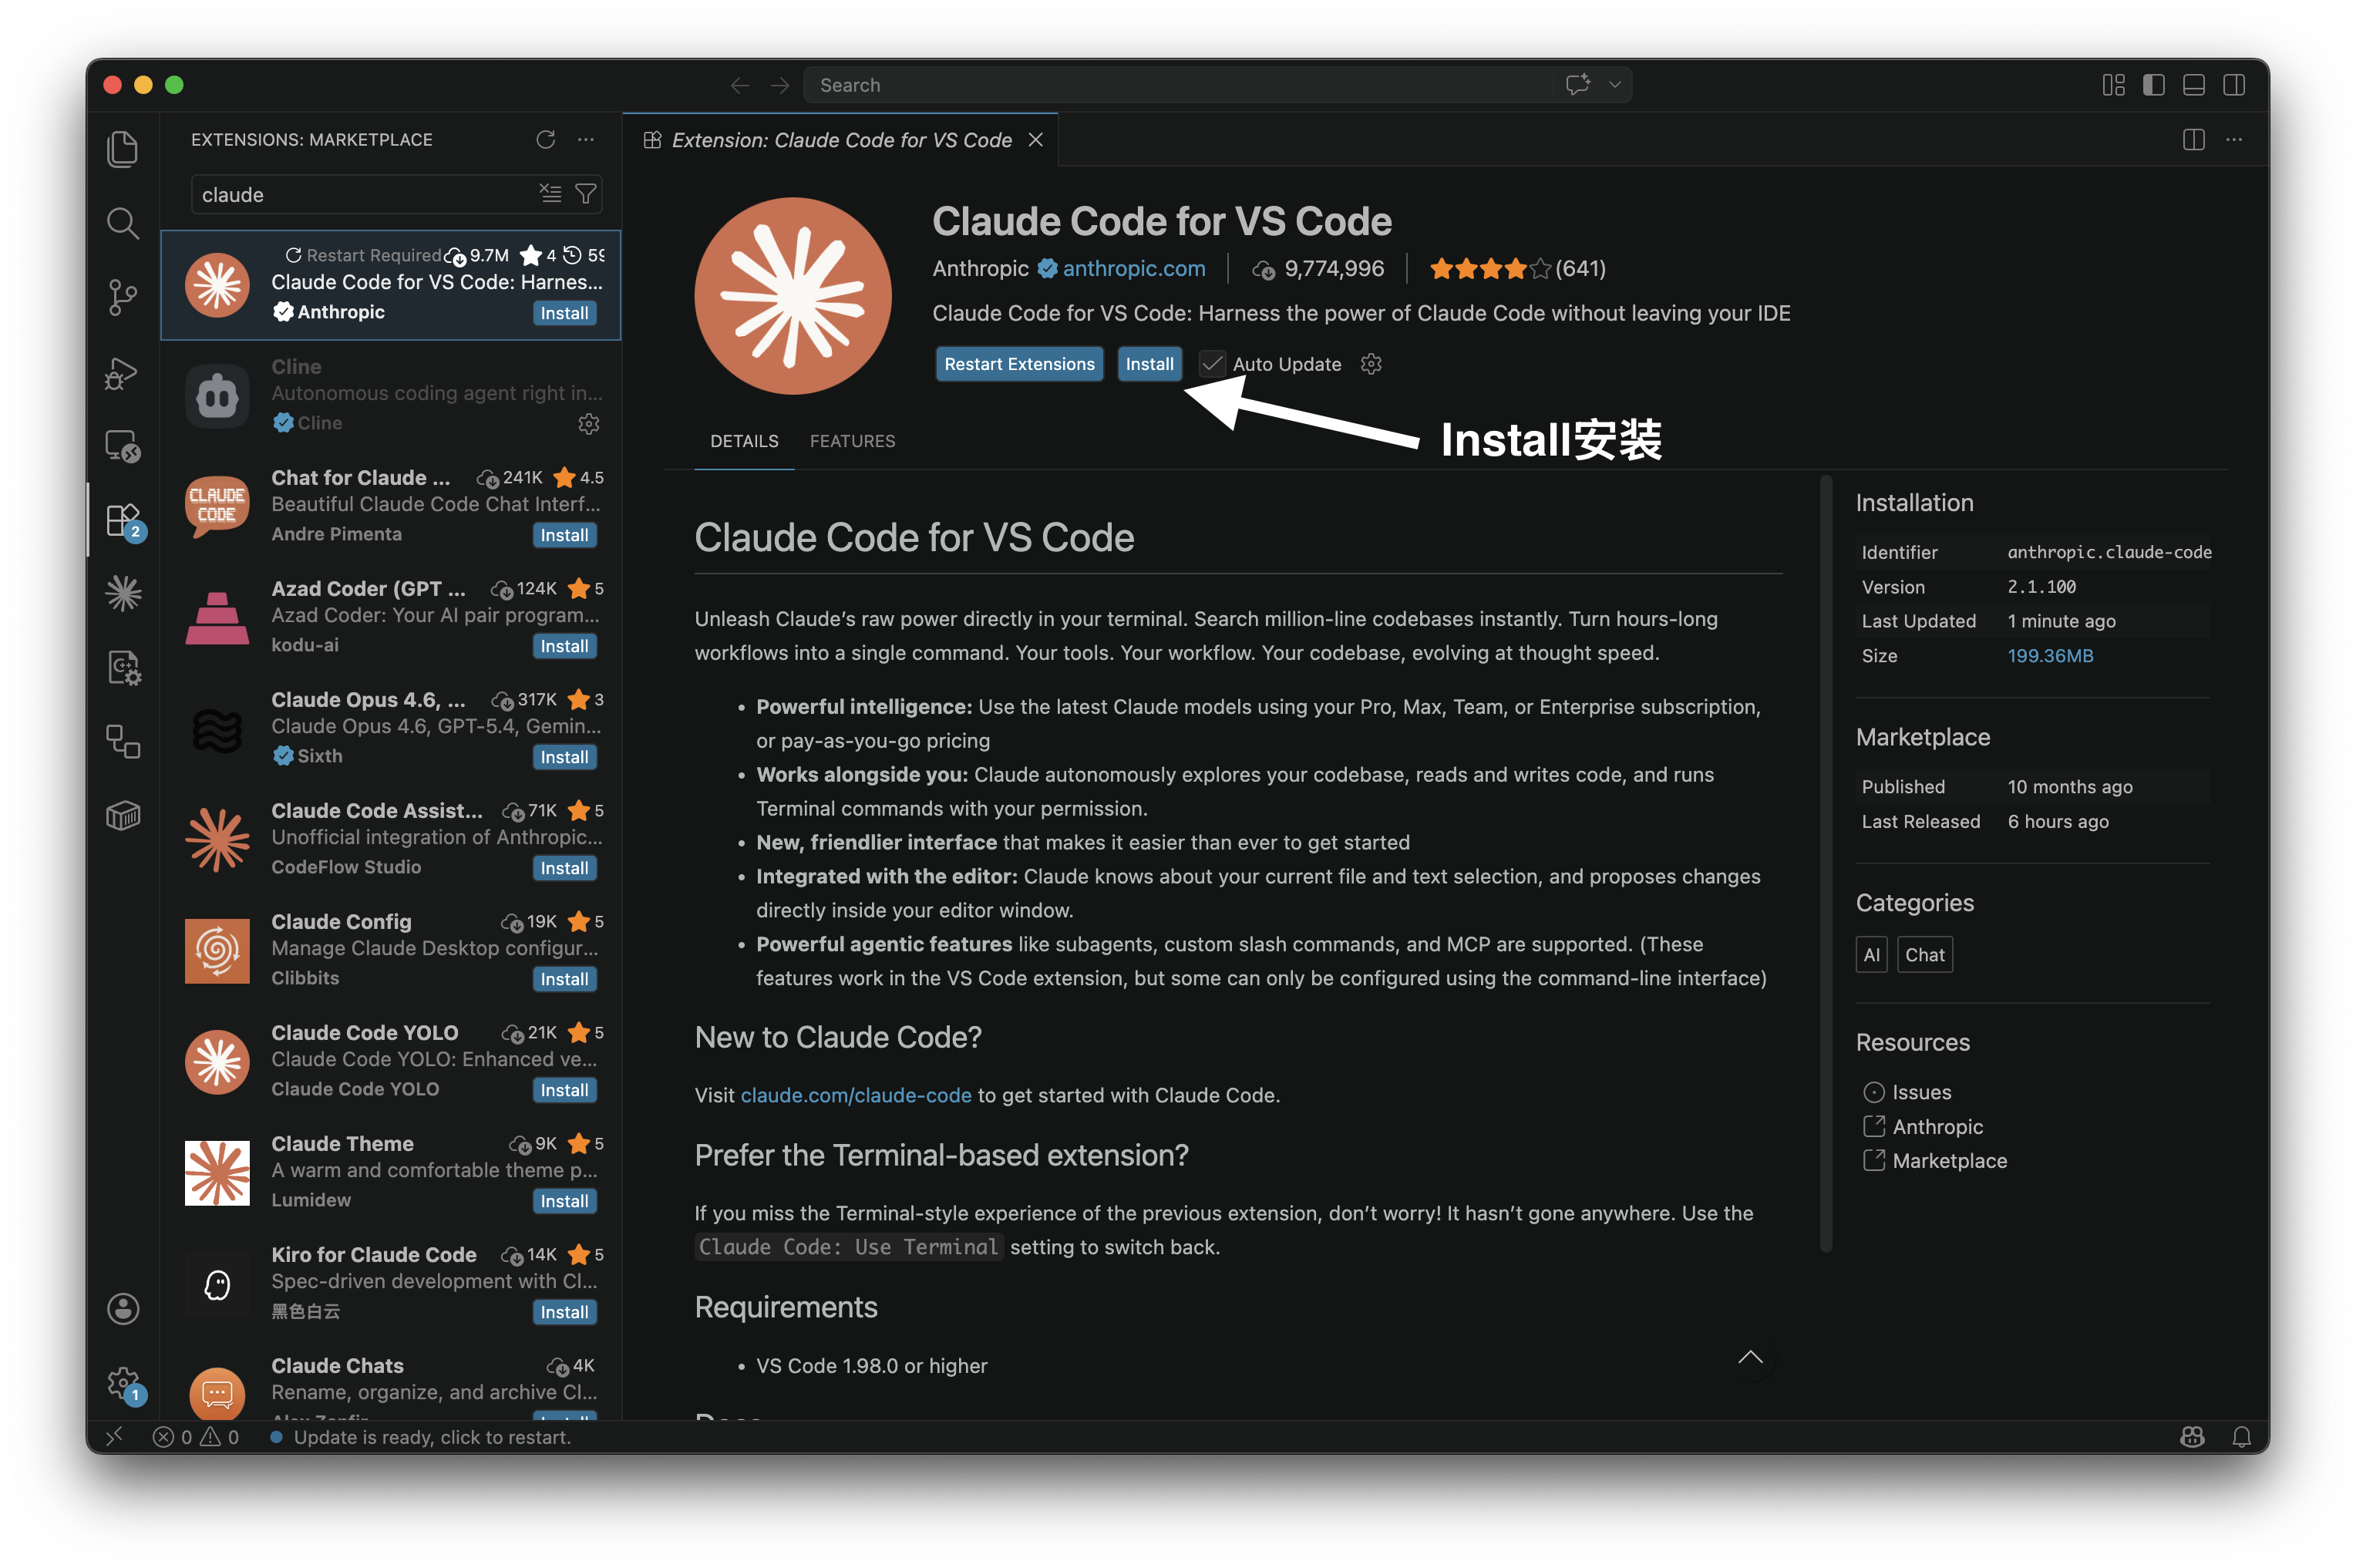
Task: Open the Remote Explorer view
Action: click(x=123, y=446)
